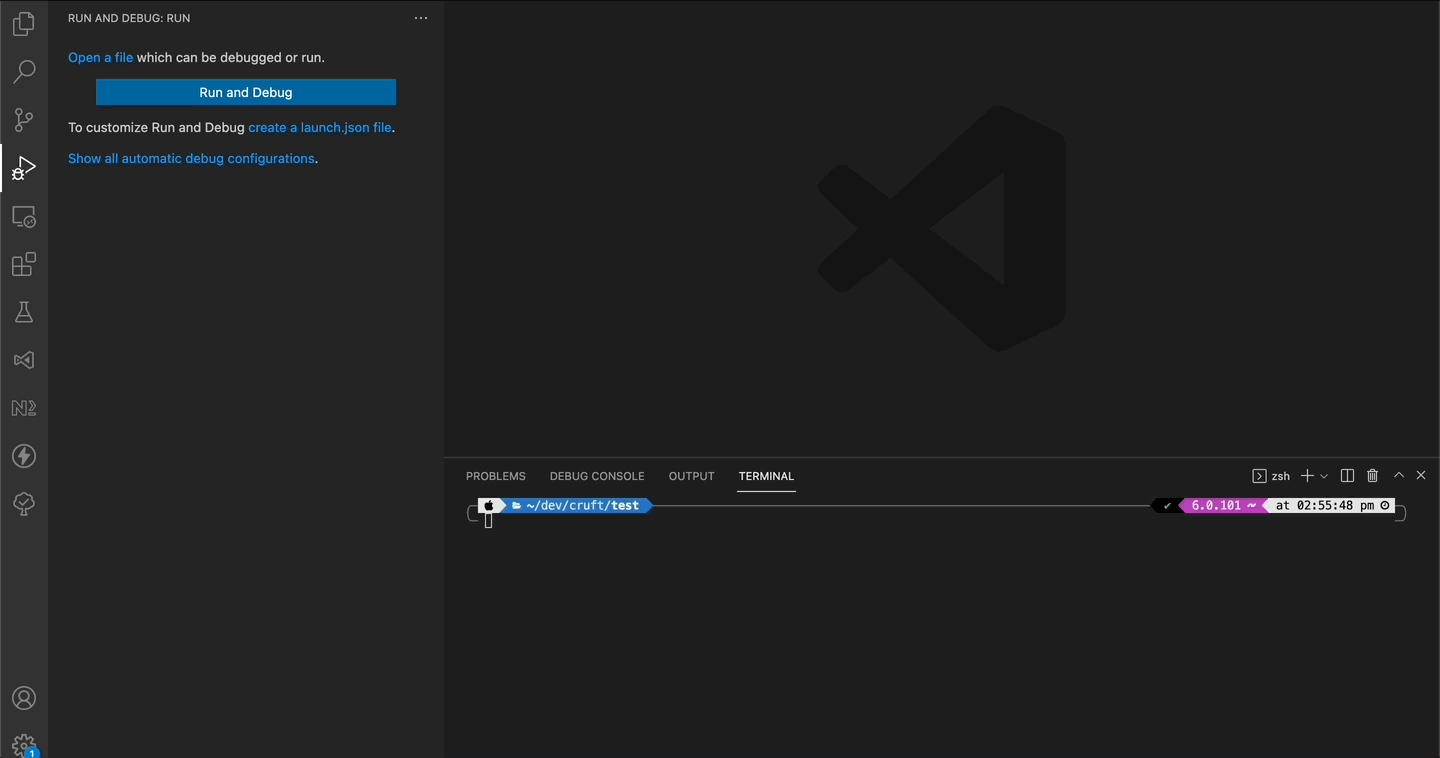Click the ~/dev/cruft/test path in prompt

pos(582,505)
